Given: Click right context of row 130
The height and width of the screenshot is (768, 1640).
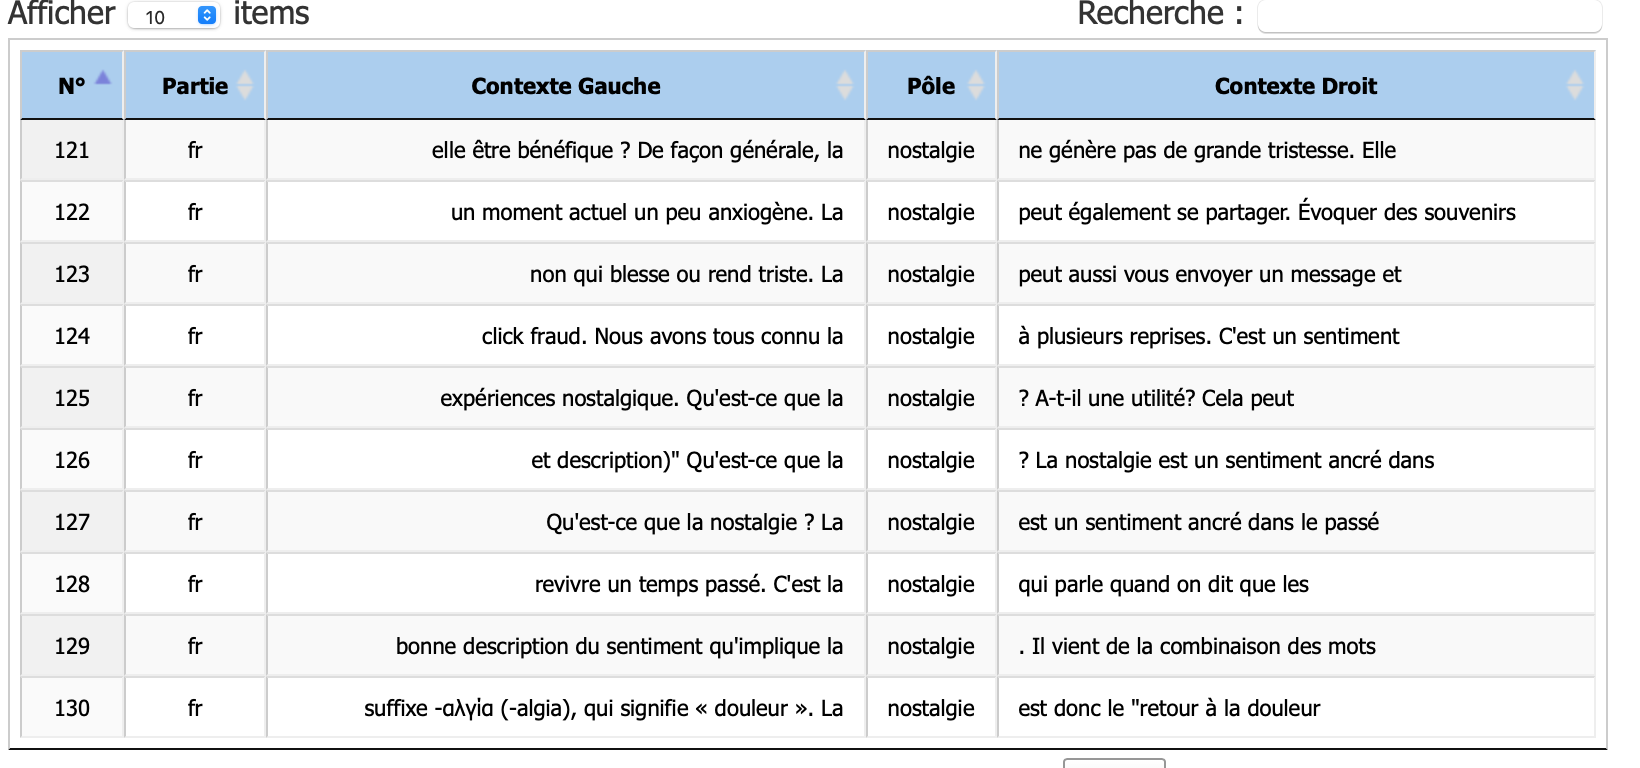Looking at the screenshot, I should pos(1169,708).
